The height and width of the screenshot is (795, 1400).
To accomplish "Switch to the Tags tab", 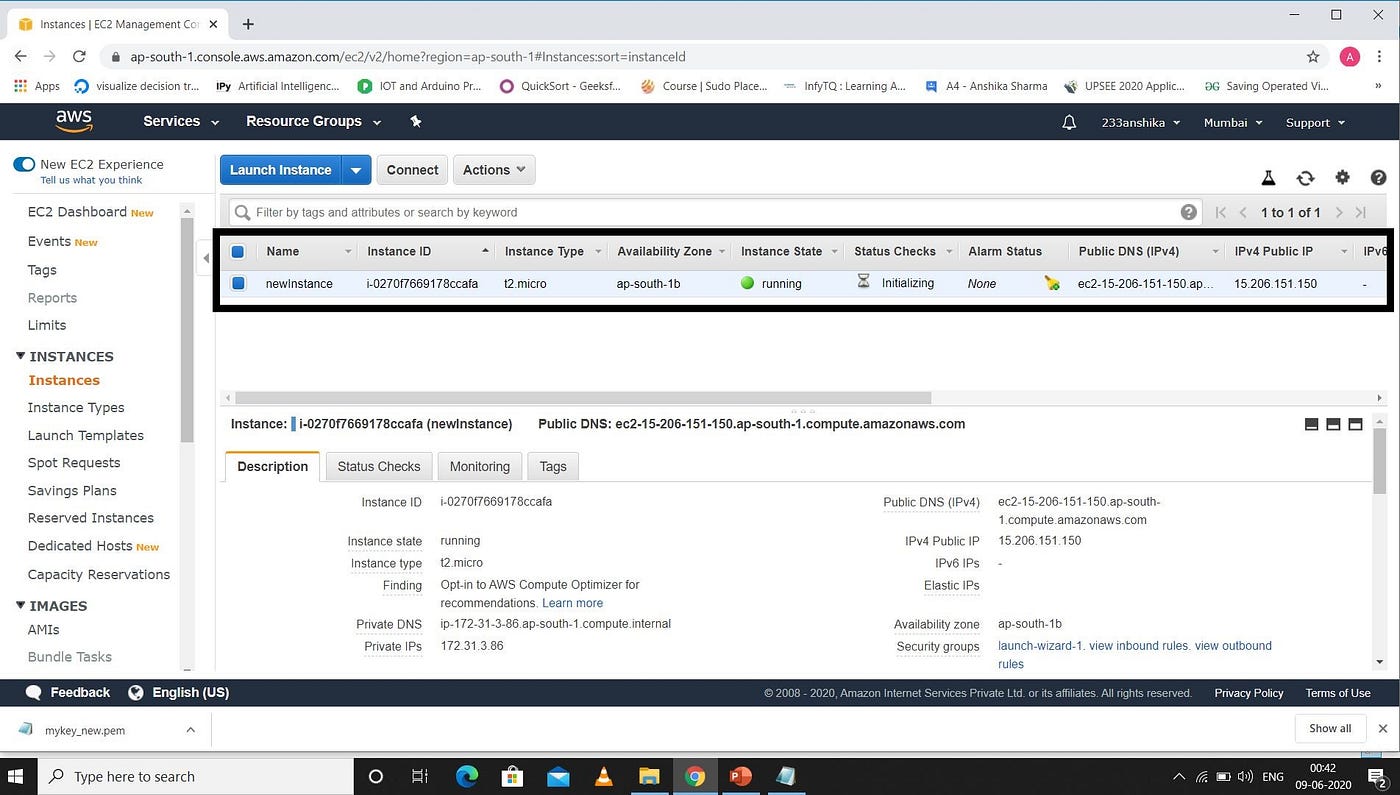I will click(x=553, y=466).
